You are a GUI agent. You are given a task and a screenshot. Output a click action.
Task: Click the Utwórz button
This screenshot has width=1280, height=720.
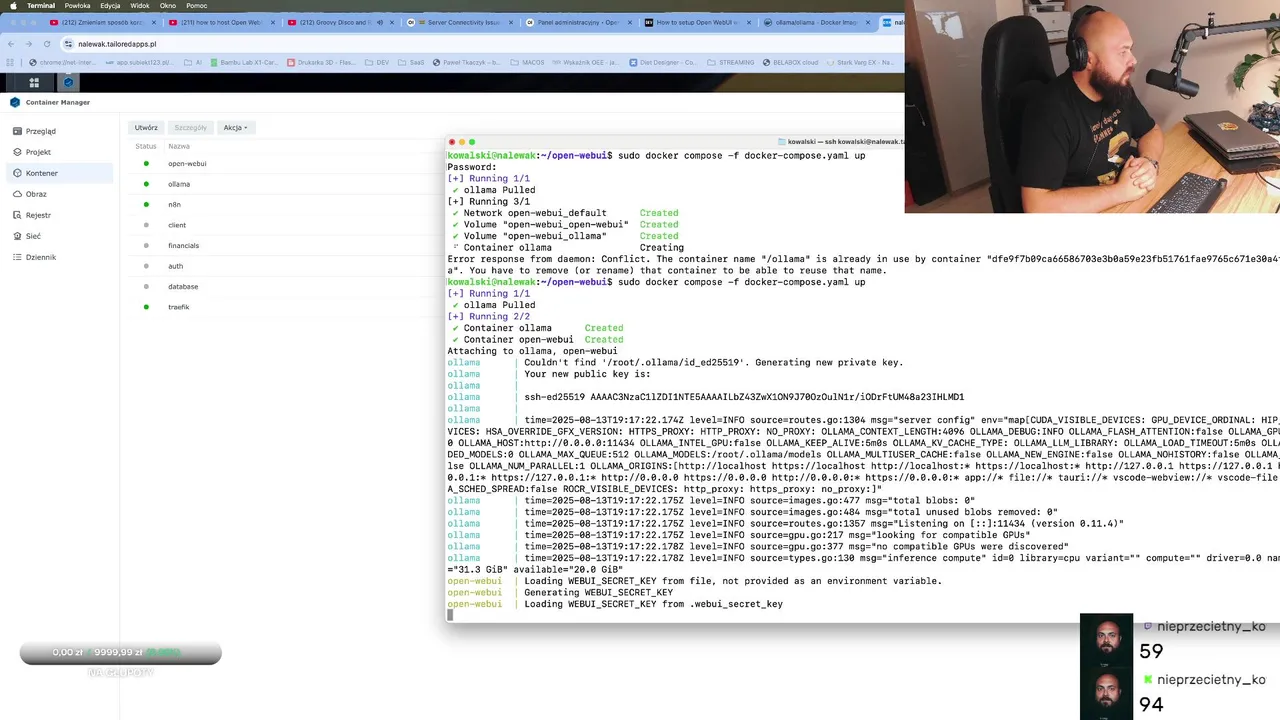pyautogui.click(x=146, y=127)
